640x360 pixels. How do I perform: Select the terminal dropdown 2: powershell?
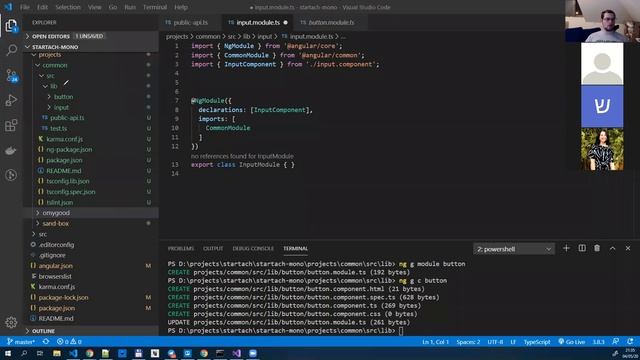pos(514,249)
